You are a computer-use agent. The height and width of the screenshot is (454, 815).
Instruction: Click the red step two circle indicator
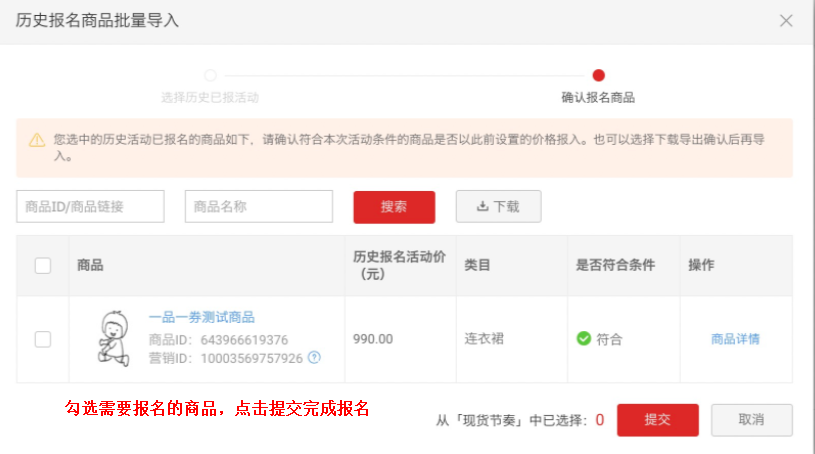coord(598,75)
